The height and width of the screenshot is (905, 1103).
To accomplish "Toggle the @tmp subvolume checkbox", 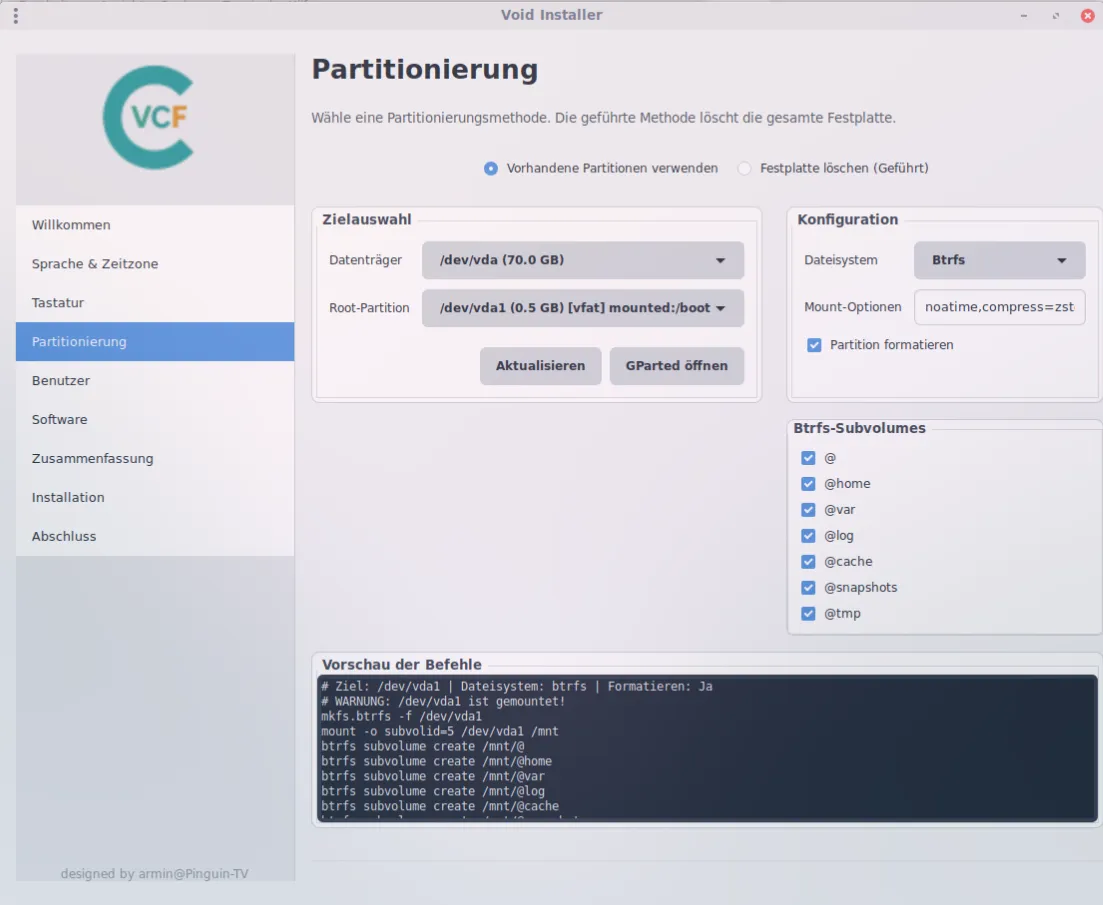I will 808,614.
